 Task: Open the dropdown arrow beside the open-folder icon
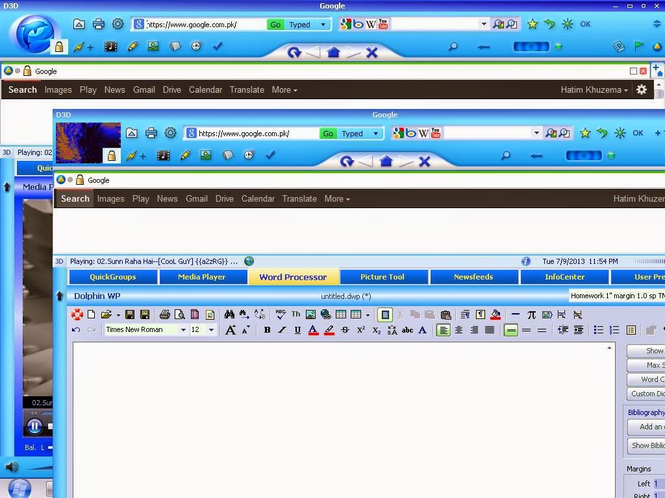pyautogui.click(x=118, y=315)
